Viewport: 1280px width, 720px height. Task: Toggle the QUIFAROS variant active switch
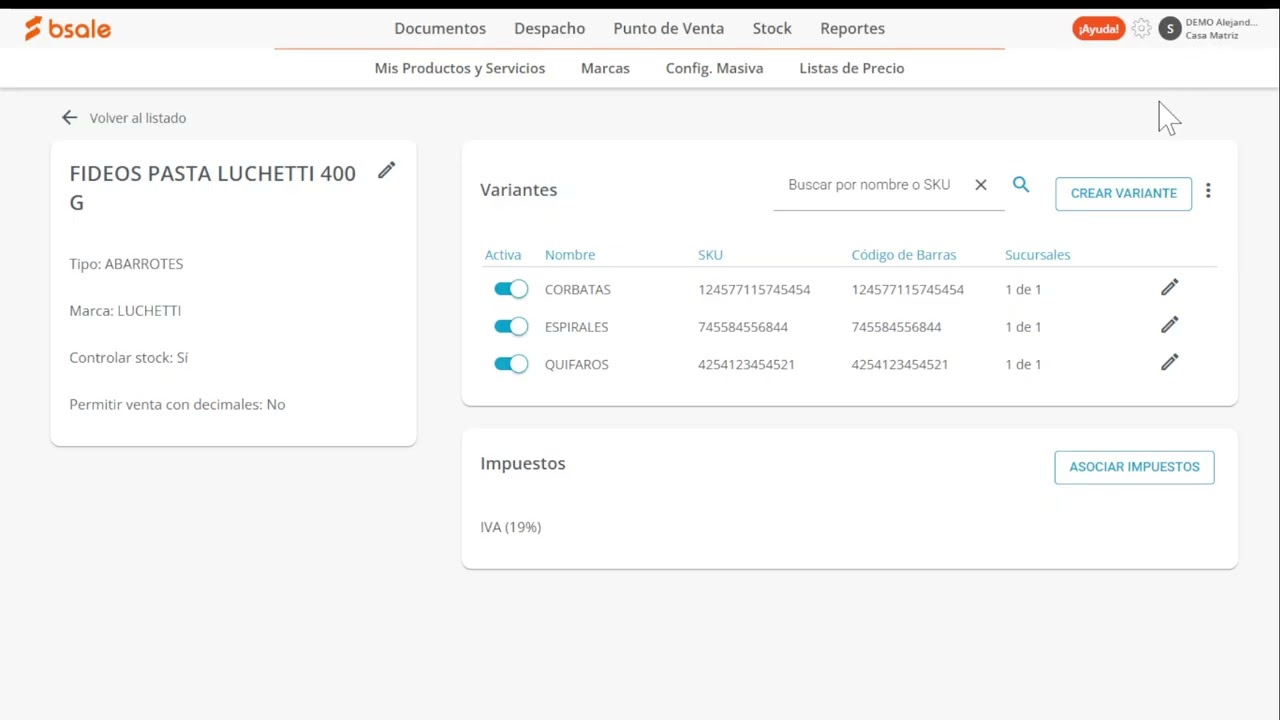point(511,364)
